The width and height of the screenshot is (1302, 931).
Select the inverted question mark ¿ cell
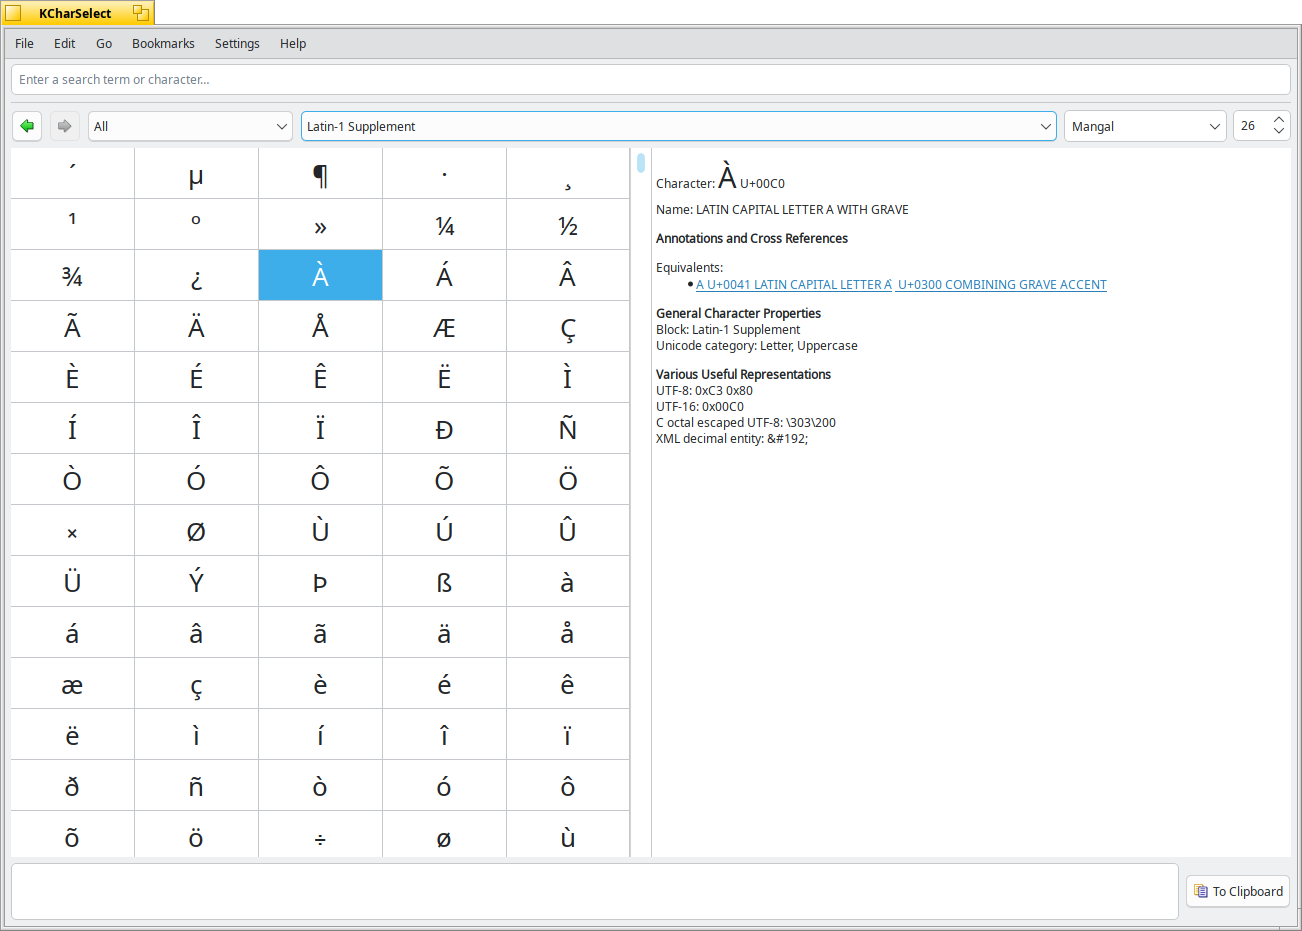tap(196, 276)
